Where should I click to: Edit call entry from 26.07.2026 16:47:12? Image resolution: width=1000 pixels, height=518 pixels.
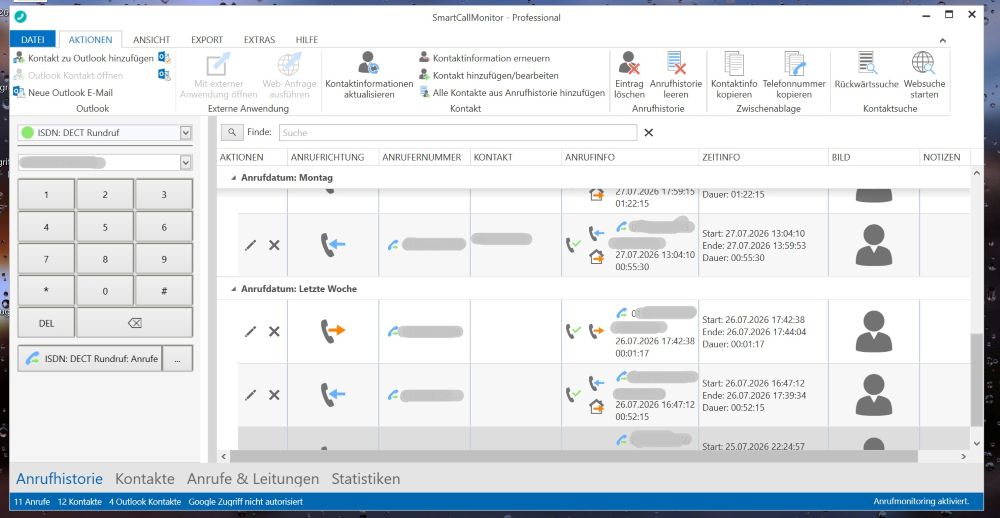[x=250, y=395]
